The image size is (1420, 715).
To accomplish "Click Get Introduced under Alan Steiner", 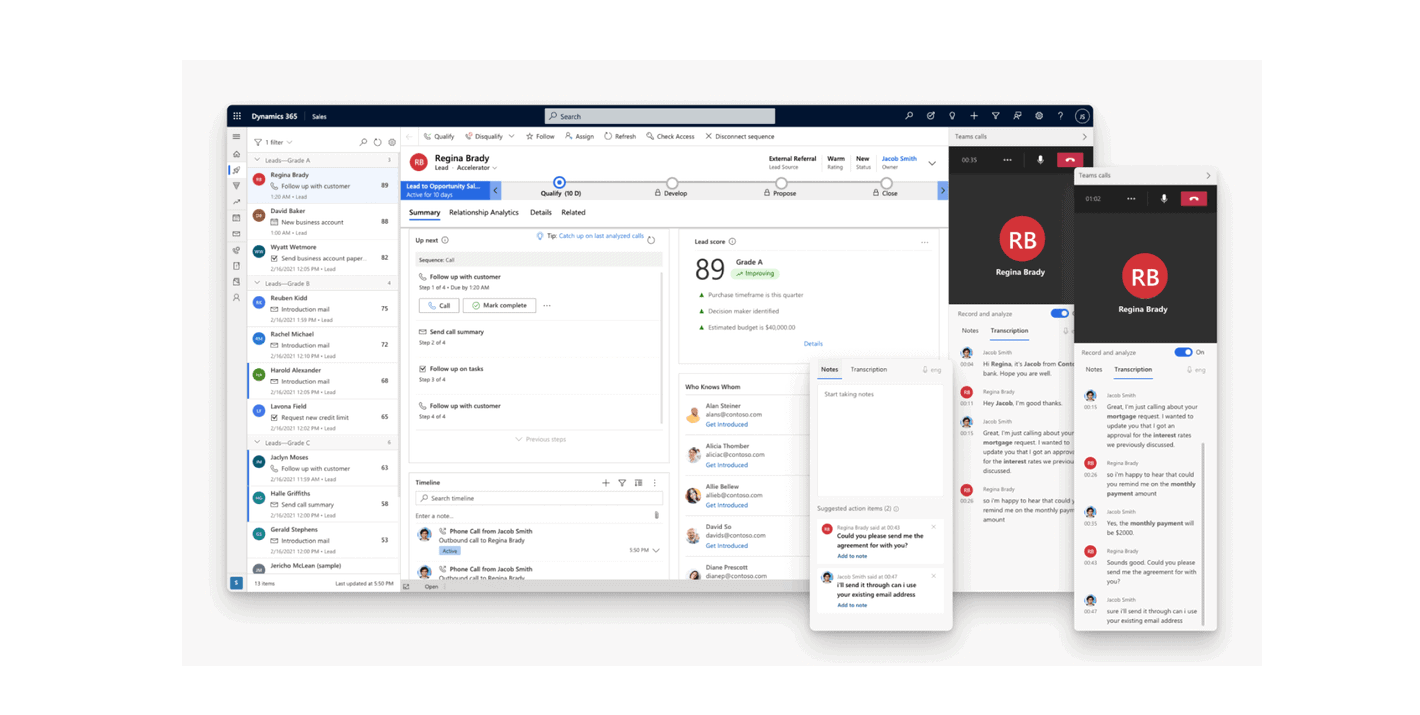I will (726, 425).
